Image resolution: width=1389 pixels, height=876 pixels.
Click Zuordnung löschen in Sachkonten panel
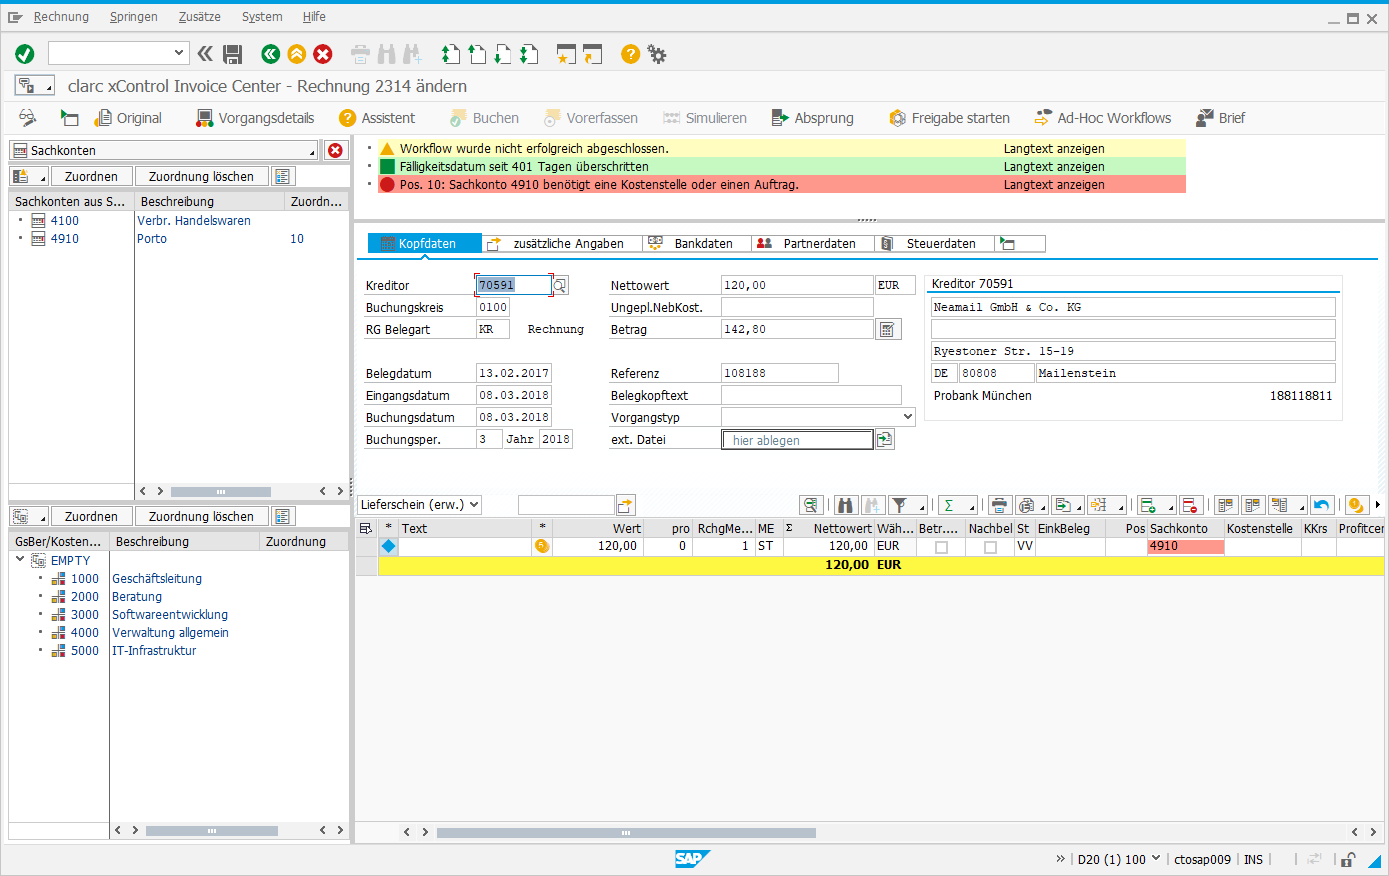[201, 176]
